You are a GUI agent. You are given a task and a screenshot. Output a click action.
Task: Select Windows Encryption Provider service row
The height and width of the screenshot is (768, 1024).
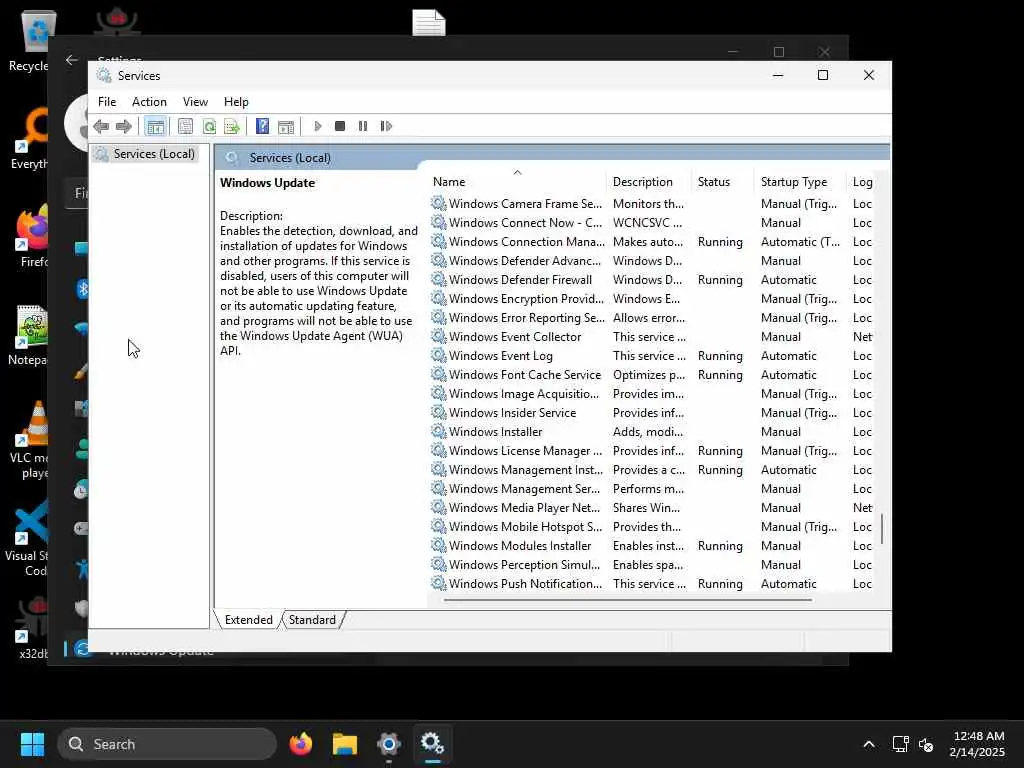653,298
